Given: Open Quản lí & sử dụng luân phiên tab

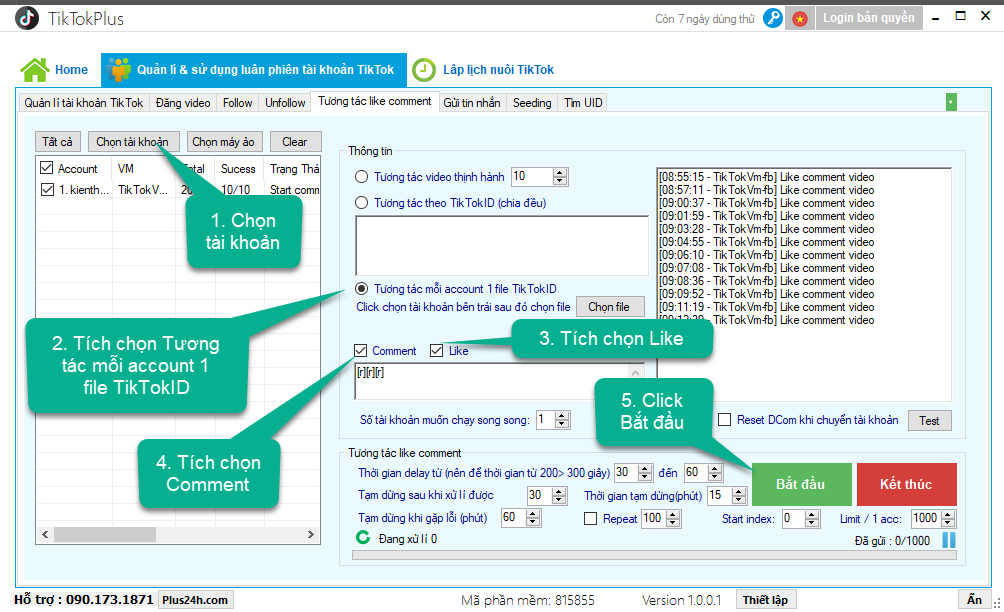Looking at the screenshot, I should tap(254, 70).
